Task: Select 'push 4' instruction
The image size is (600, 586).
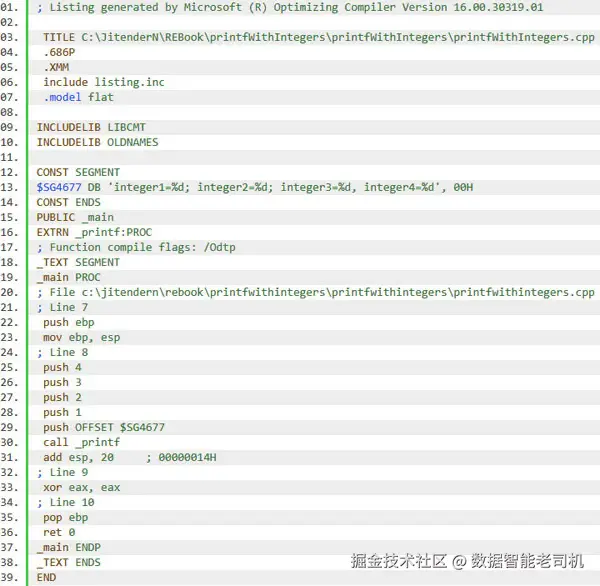Action: pyautogui.click(x=62, y=367)
